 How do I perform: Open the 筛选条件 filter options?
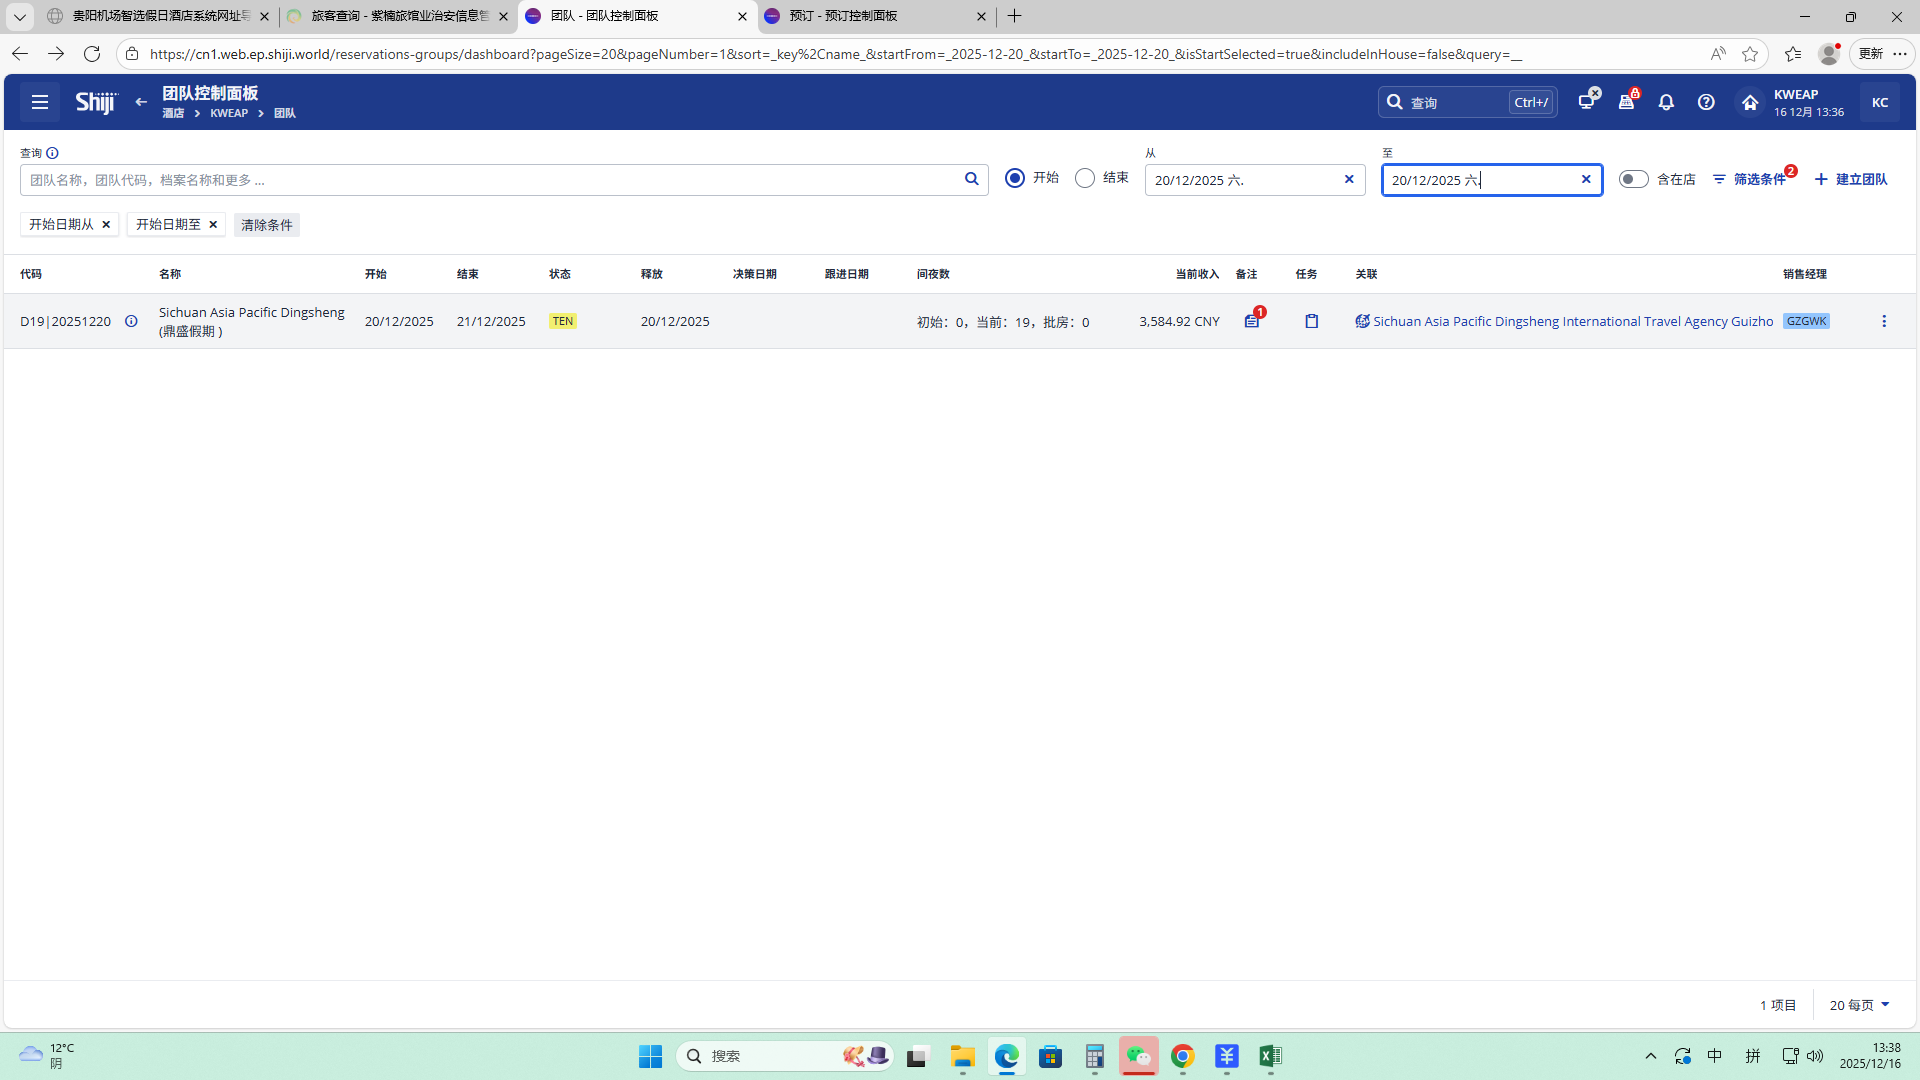coord(1750,179)
